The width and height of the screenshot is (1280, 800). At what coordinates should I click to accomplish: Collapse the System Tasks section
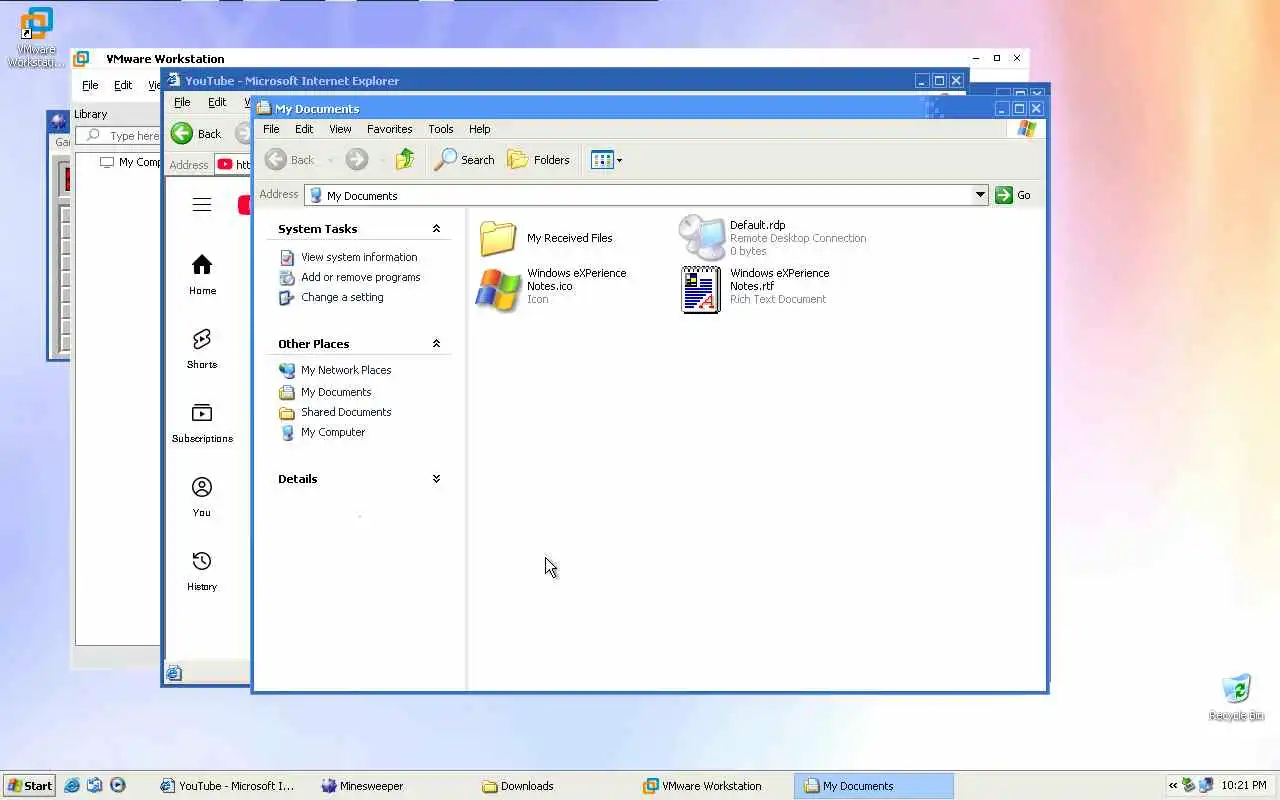coord(436,229)
